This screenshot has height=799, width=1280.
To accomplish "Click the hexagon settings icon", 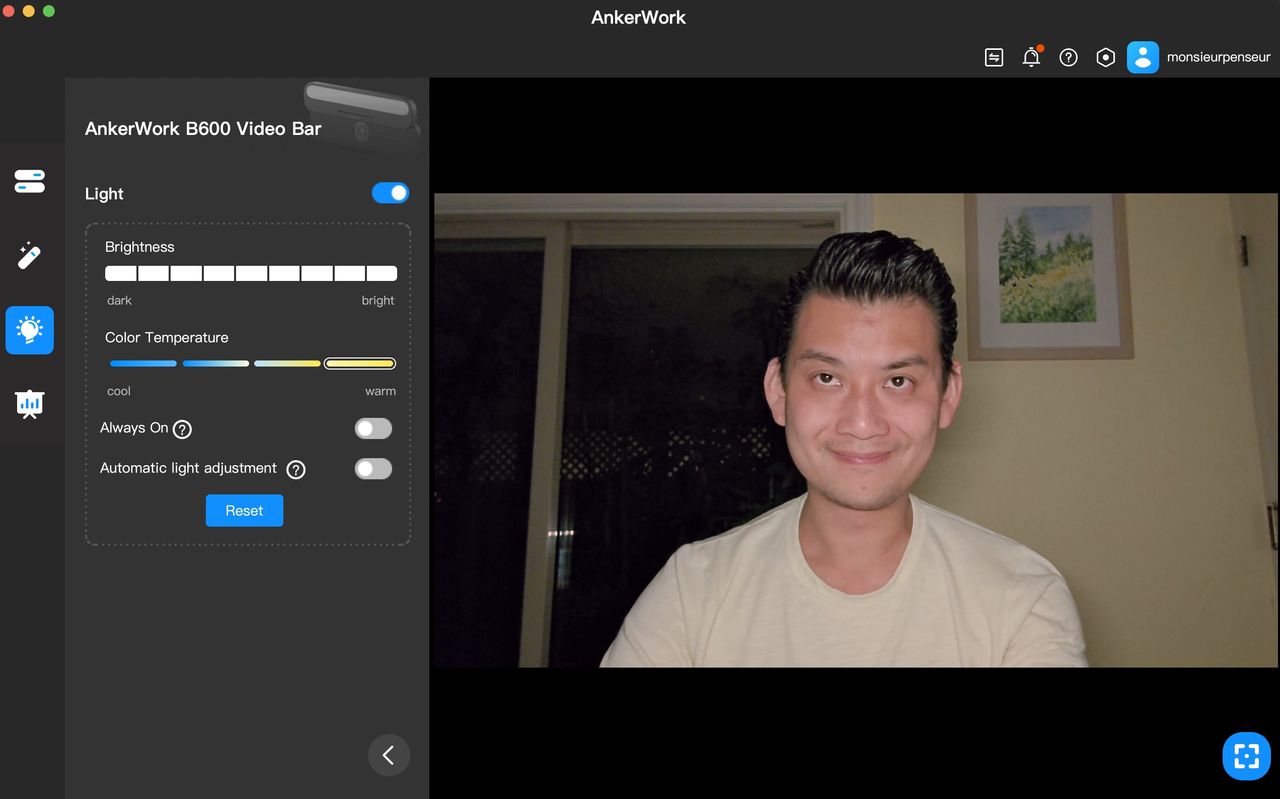I will point(1105,58).
